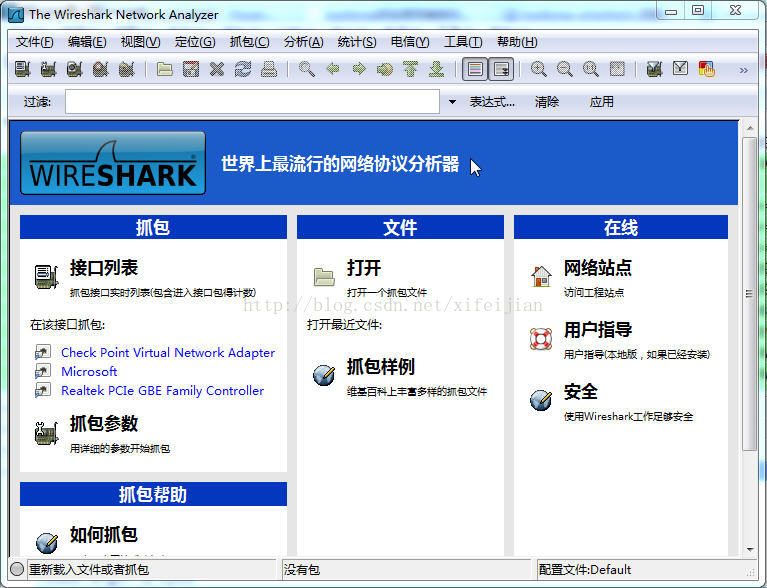
Task: Click the house icon beside 网络站点
Action: (x=541, y=276)
